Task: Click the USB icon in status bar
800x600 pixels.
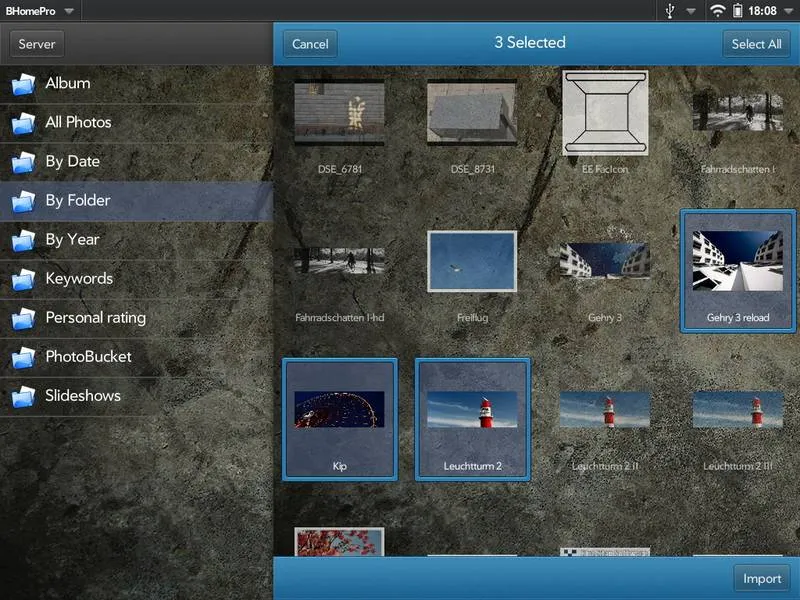Action: [670, 11]
